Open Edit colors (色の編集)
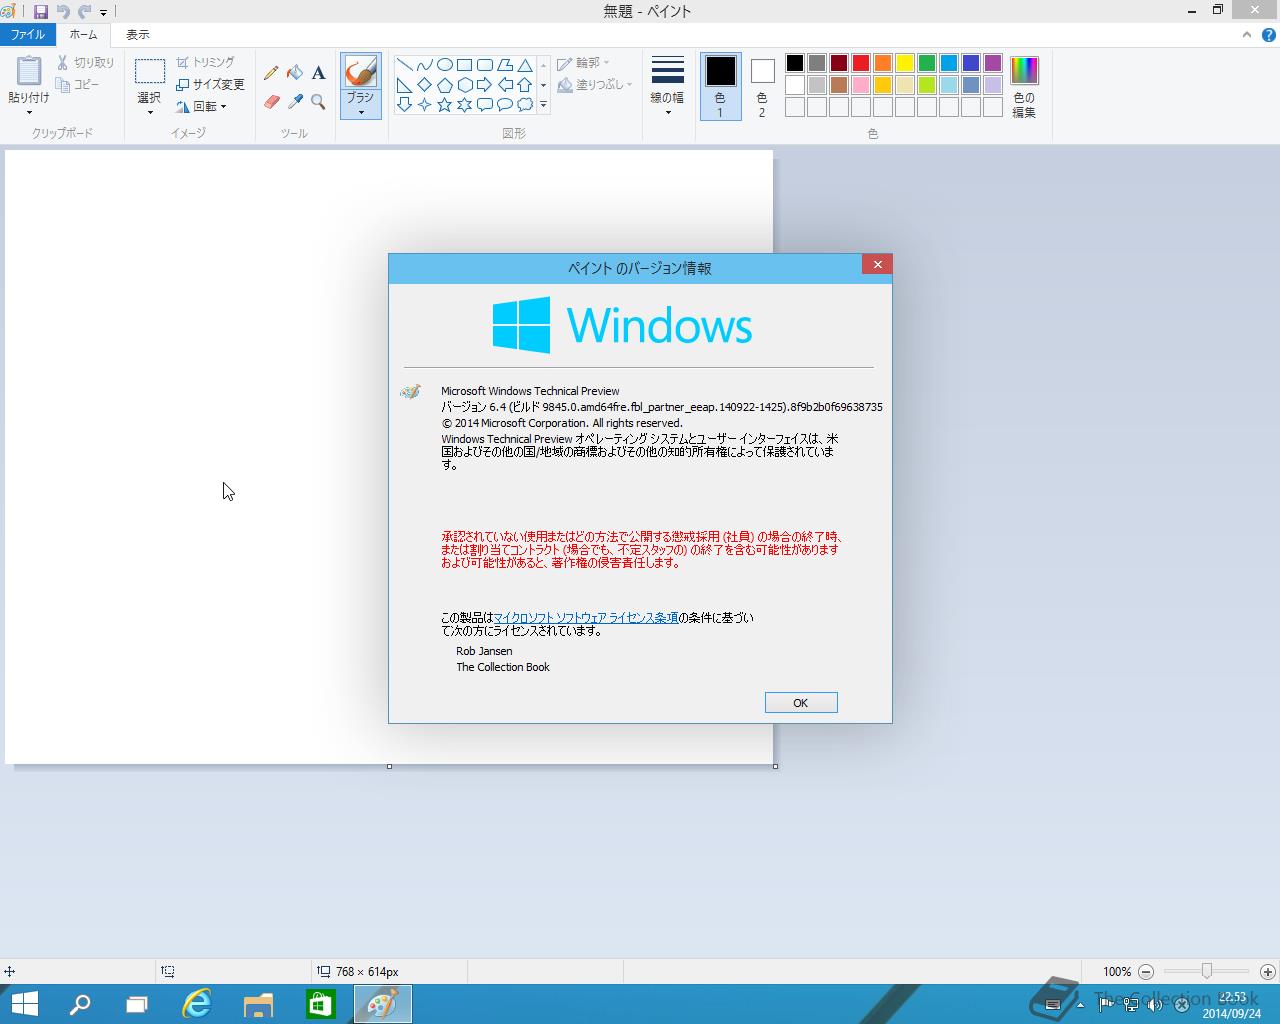The height and width of the screenshot is (1024, 1280). [x=1024, y=87]
